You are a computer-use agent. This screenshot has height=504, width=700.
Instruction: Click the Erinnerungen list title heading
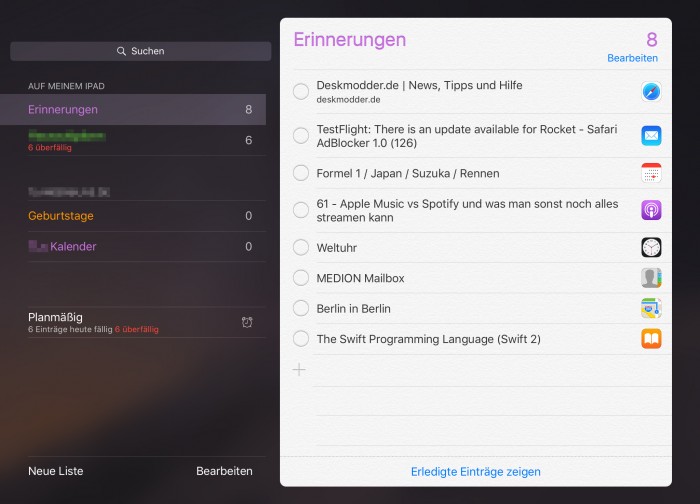pyautogui.click(x=350, y=40)
